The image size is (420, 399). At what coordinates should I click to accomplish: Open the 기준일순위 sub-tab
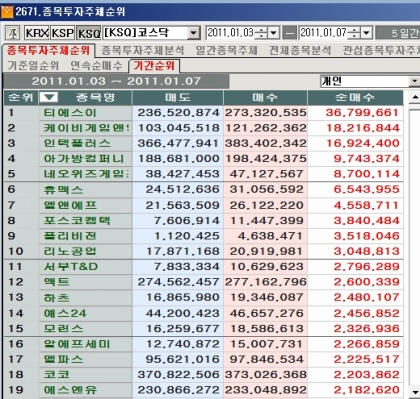(x=33, y=66)
